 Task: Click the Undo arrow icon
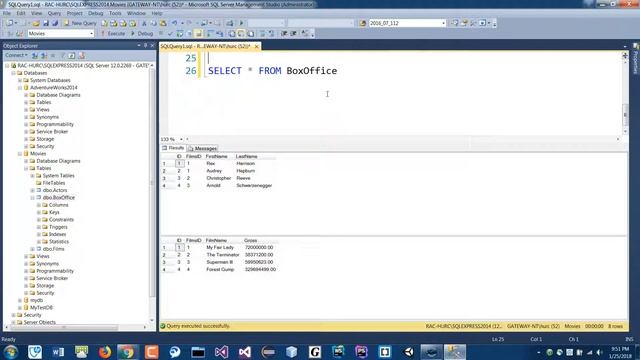click(x=175, y=23)
